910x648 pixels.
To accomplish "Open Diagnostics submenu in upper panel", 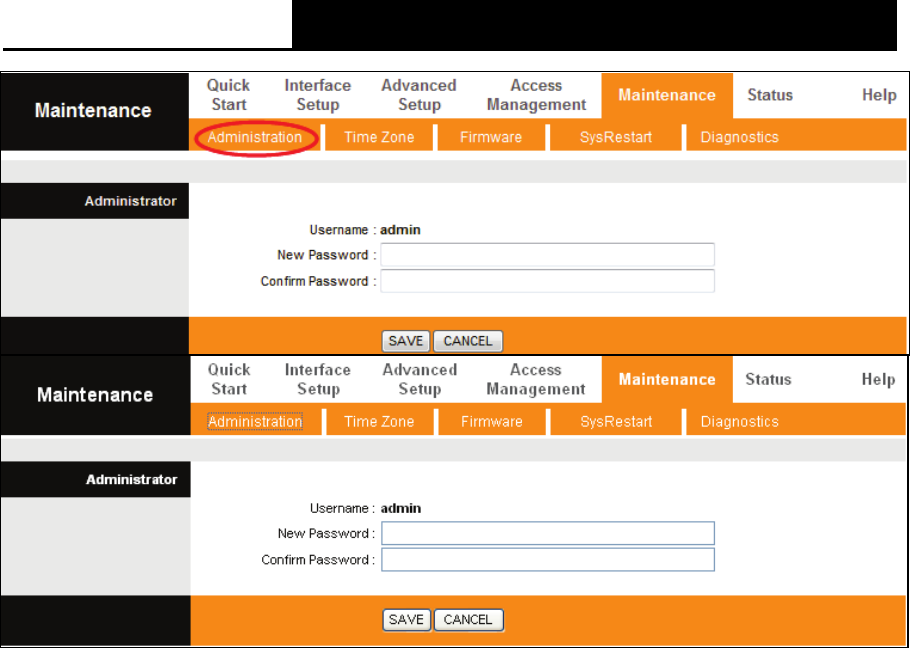I will [739, 137].
